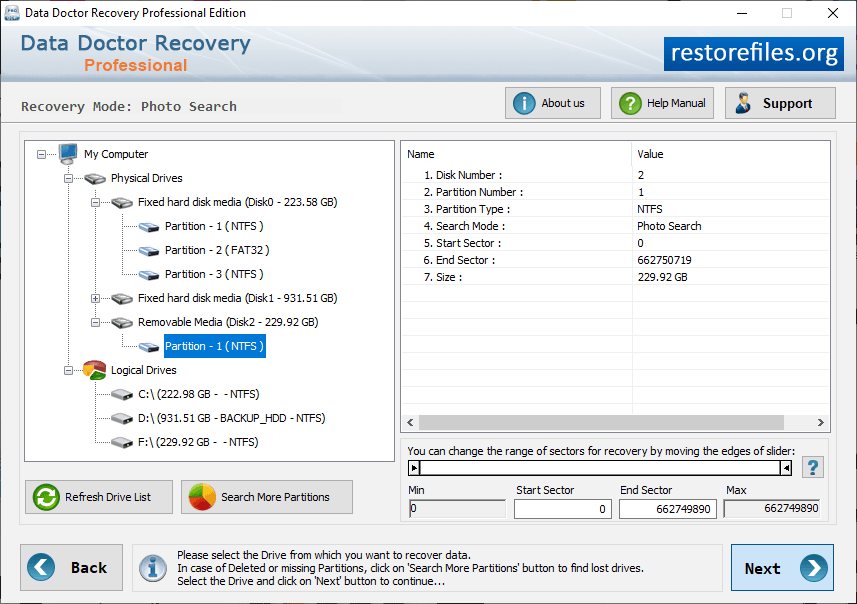Screen dimensions: 857x604
Task: Select the "3. Partition Type :" row
Action: pos(615,209)
